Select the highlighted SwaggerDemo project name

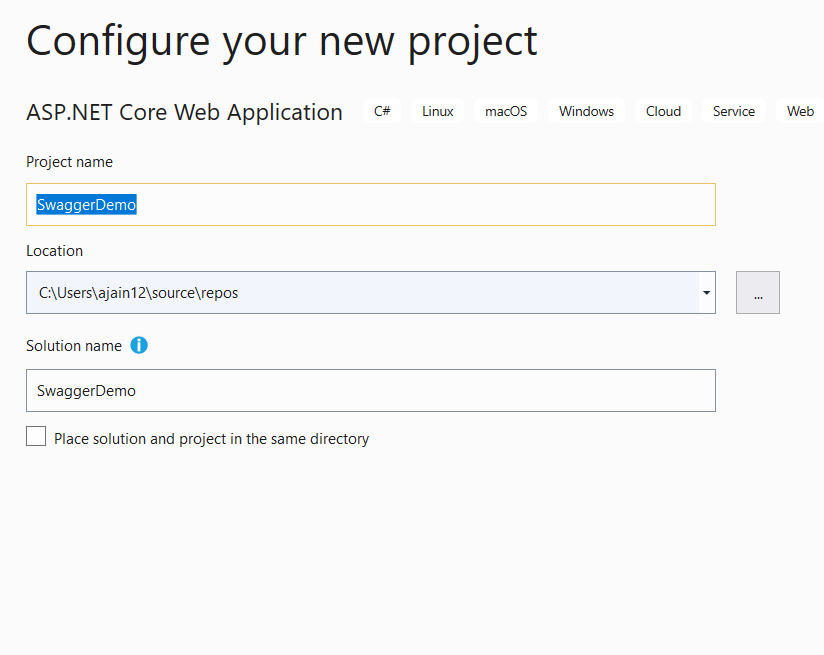[x=85, y=204]
